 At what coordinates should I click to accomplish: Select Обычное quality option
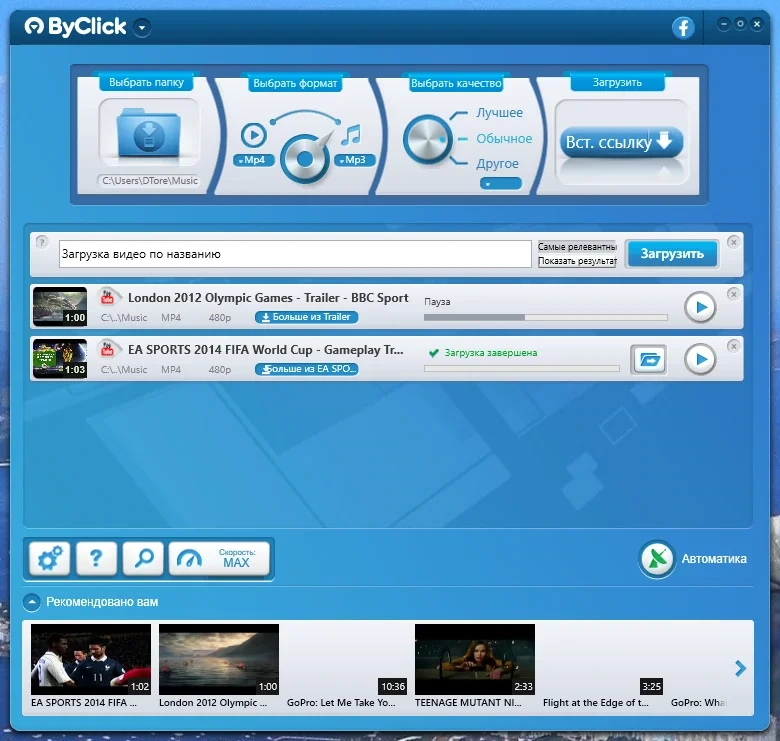click(x=504, y=139)
